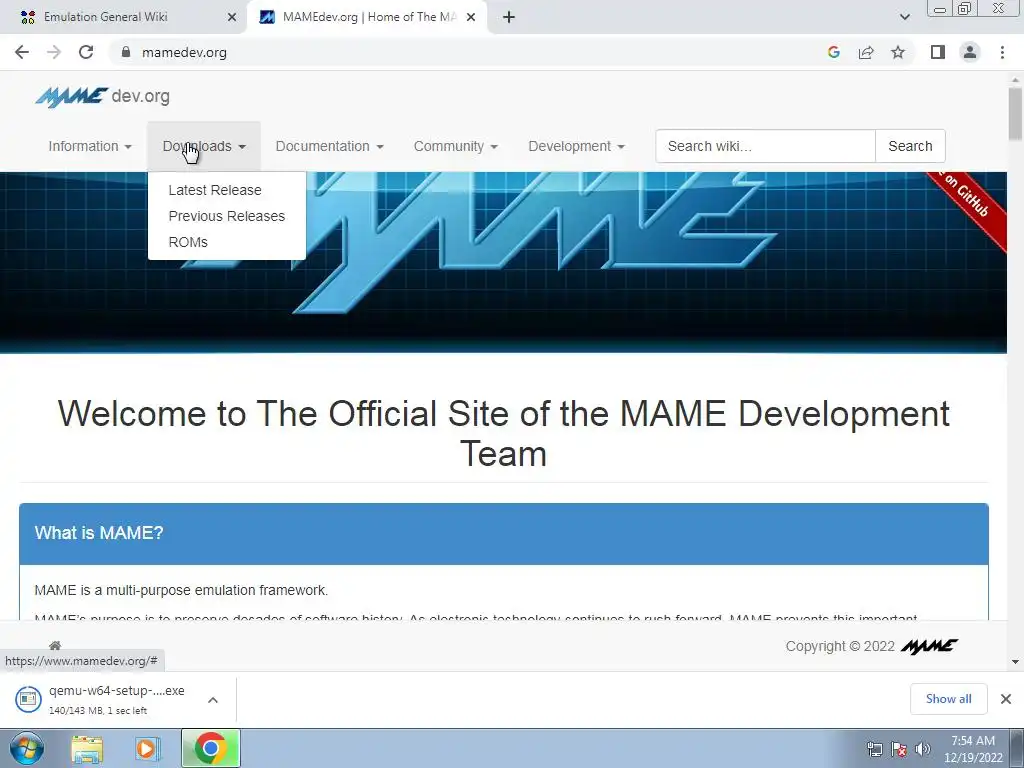The width and height of the screenshot is (1024, 768).
Task: Click the Search wiki input field
Action: 765,146
